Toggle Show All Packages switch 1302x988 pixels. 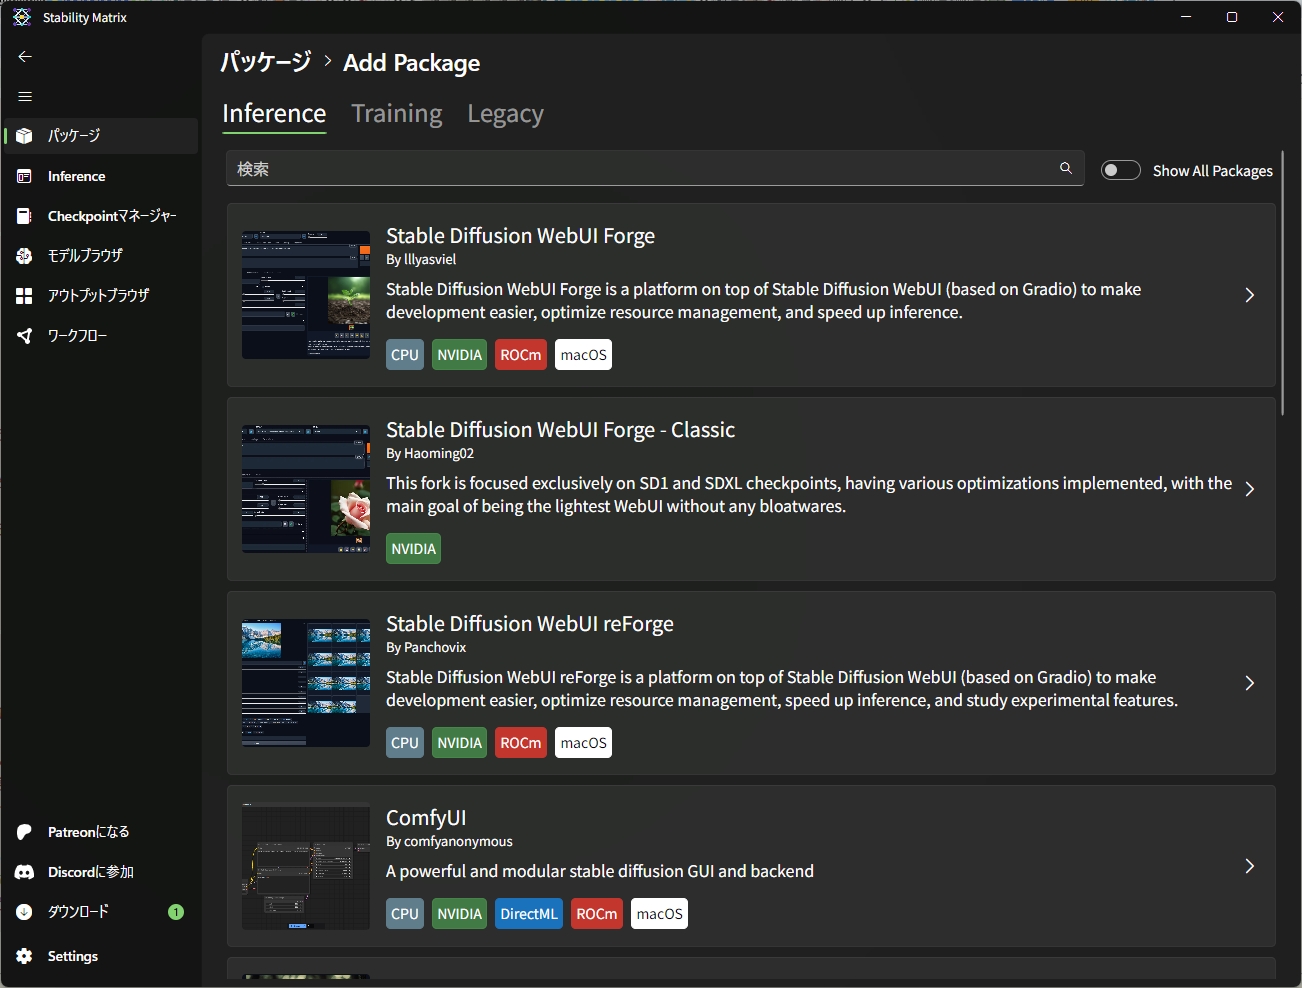(1121, 170)
